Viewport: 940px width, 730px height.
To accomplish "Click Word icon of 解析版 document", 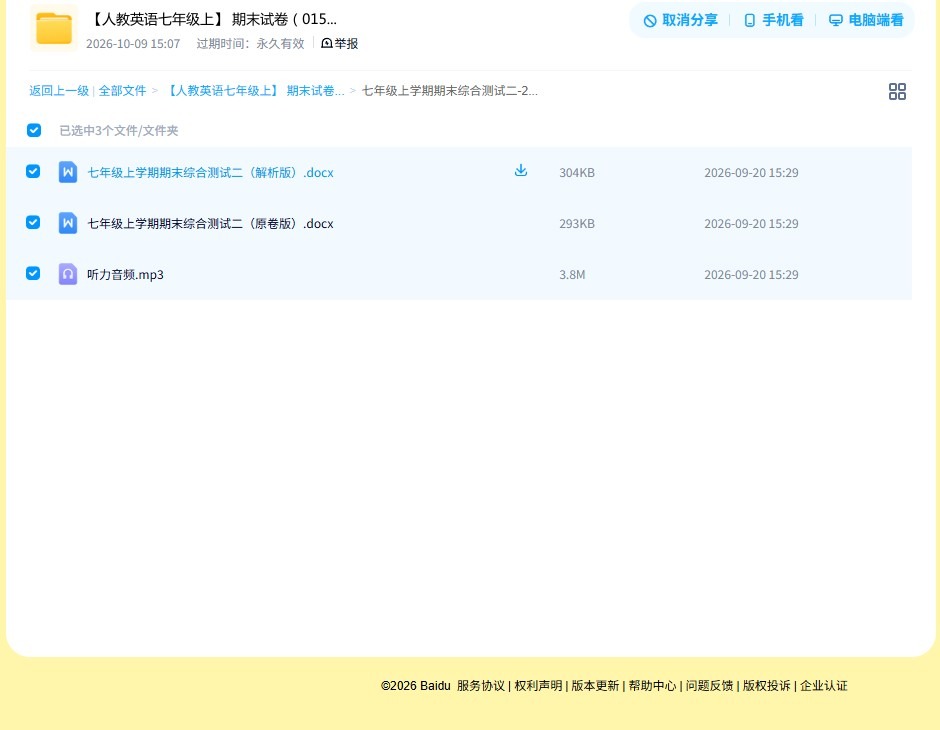I will (x=68, y=172).
